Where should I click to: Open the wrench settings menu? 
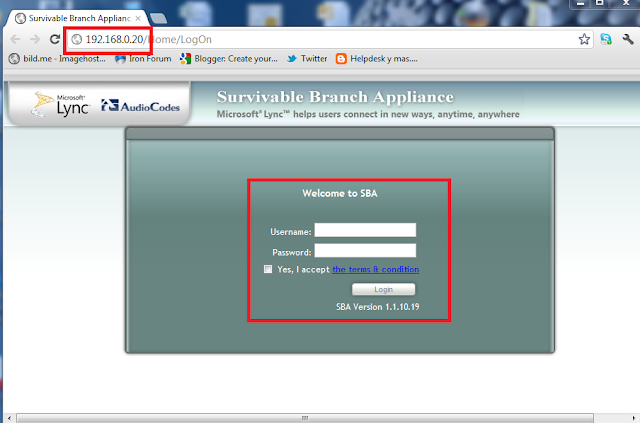click(628, 39)
